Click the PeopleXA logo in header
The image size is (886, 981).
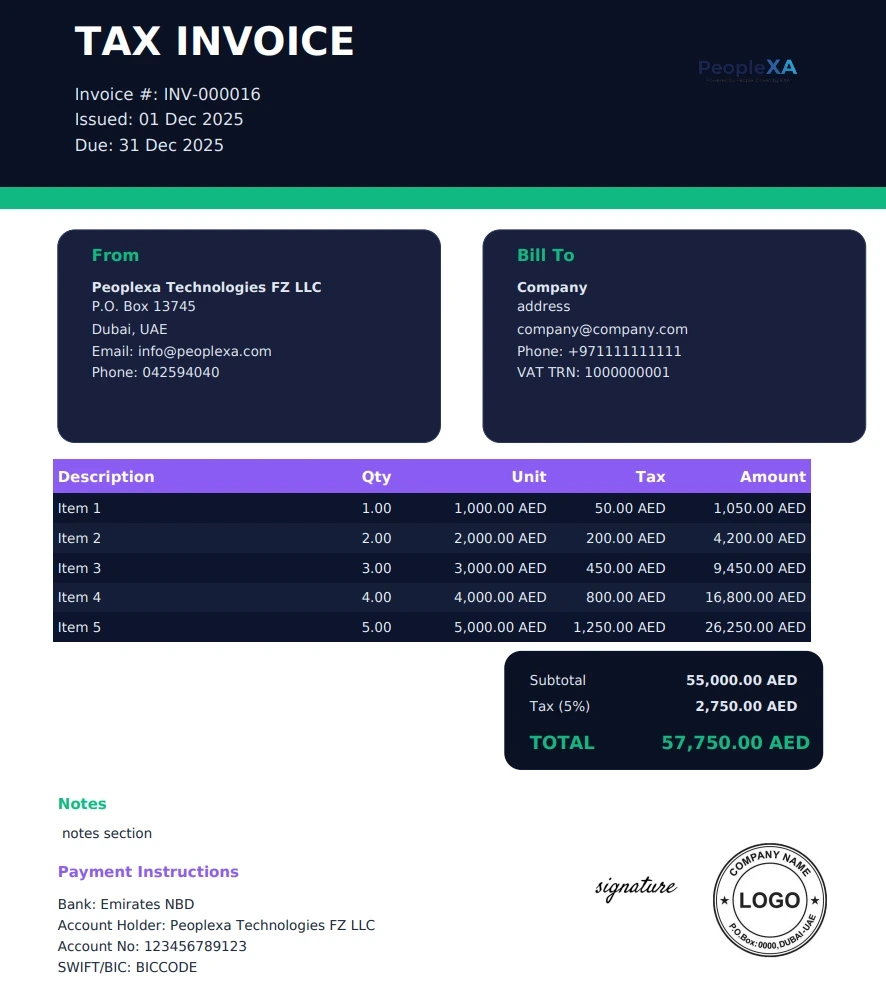[x=747, y=69]
